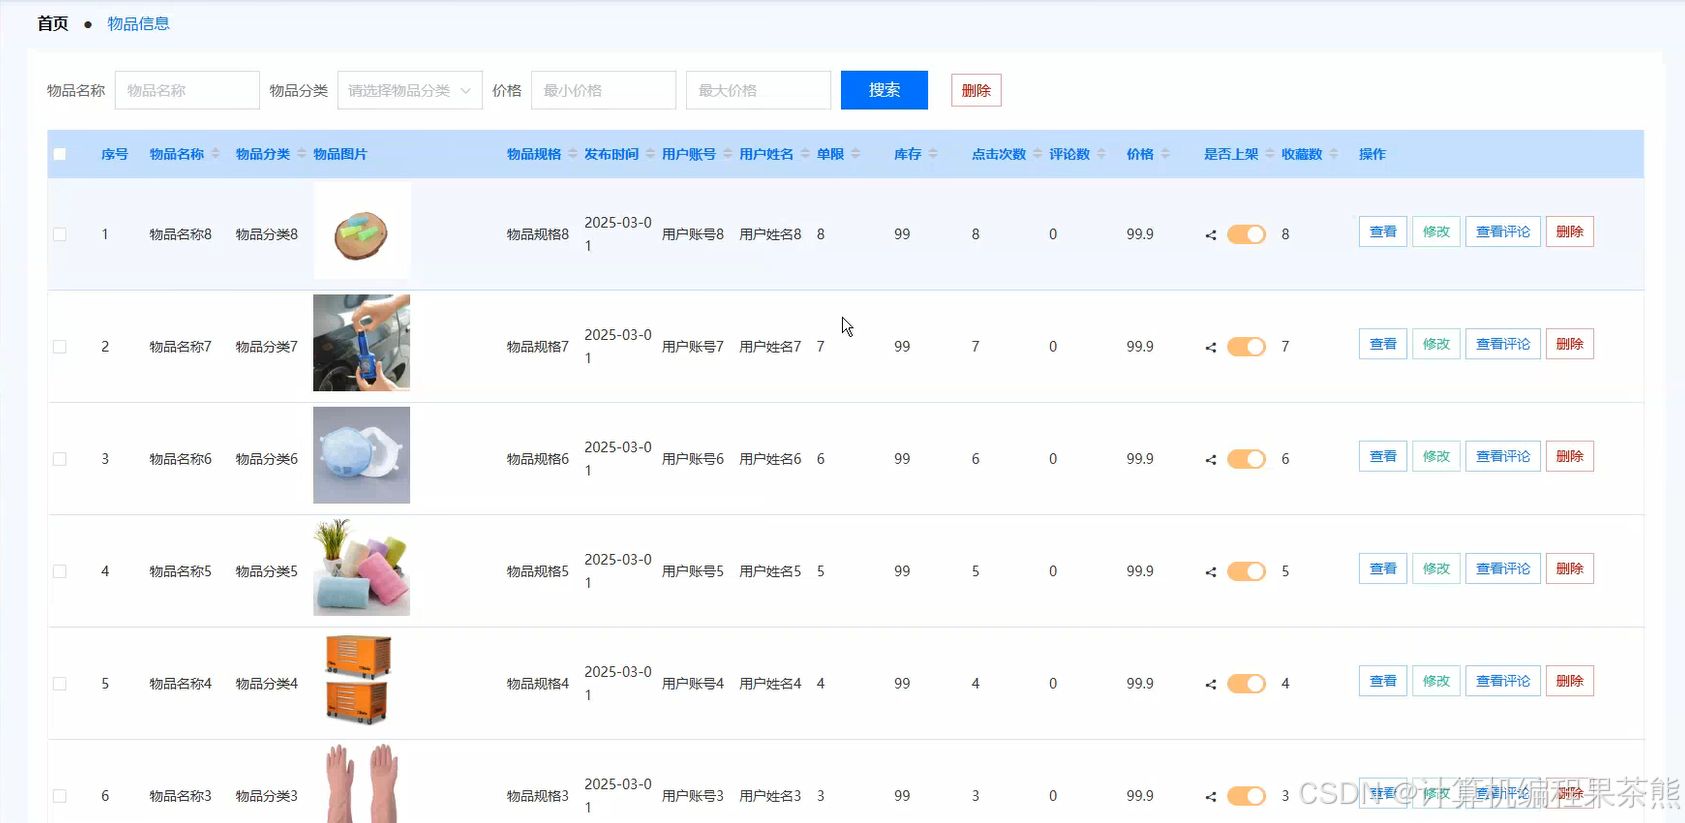Toggle 是否上架 switch for 物品名称3
Screen dimensions: 1685x823
pos(1246,796)
